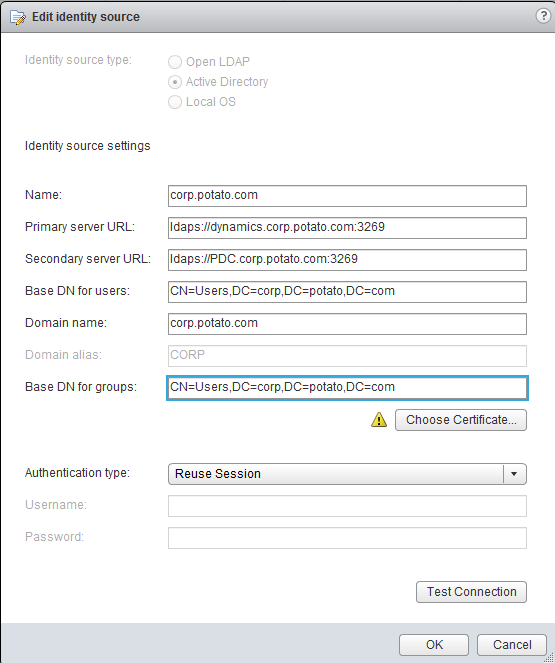The image size is (555, 663).
Task: Confirm changes with the OK button
Action: pos(434,645)
